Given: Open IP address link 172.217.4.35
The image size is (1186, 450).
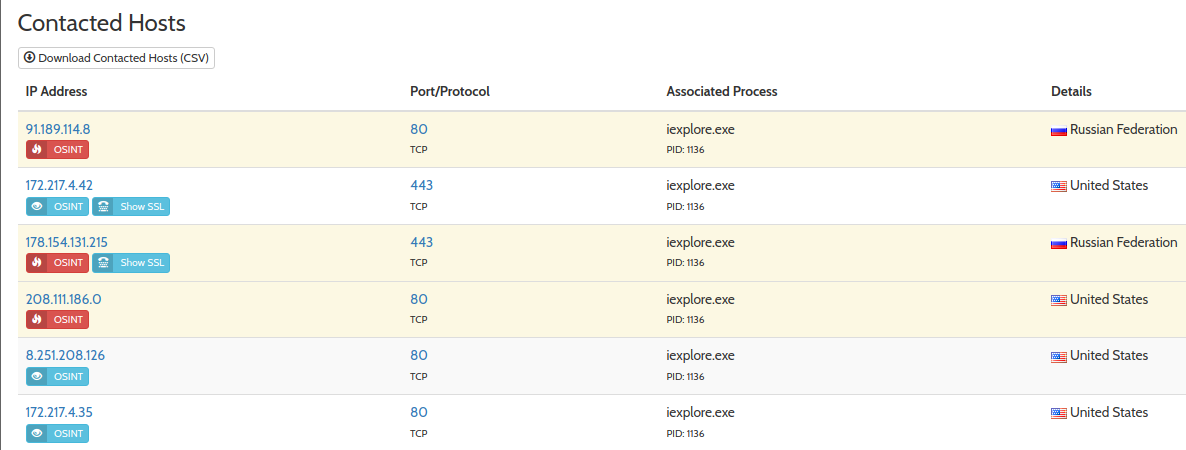Looking at the screenshot, I should [x=59, y=412].
